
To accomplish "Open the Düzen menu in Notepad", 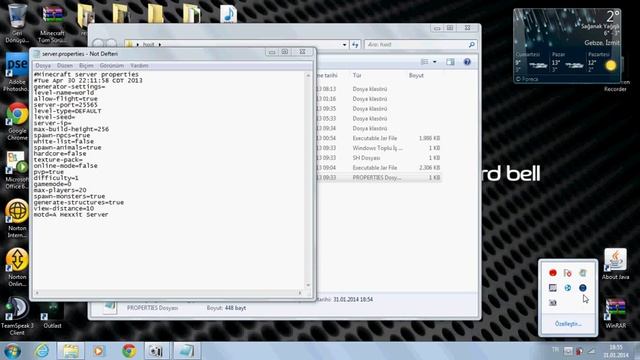I will 64,65.
